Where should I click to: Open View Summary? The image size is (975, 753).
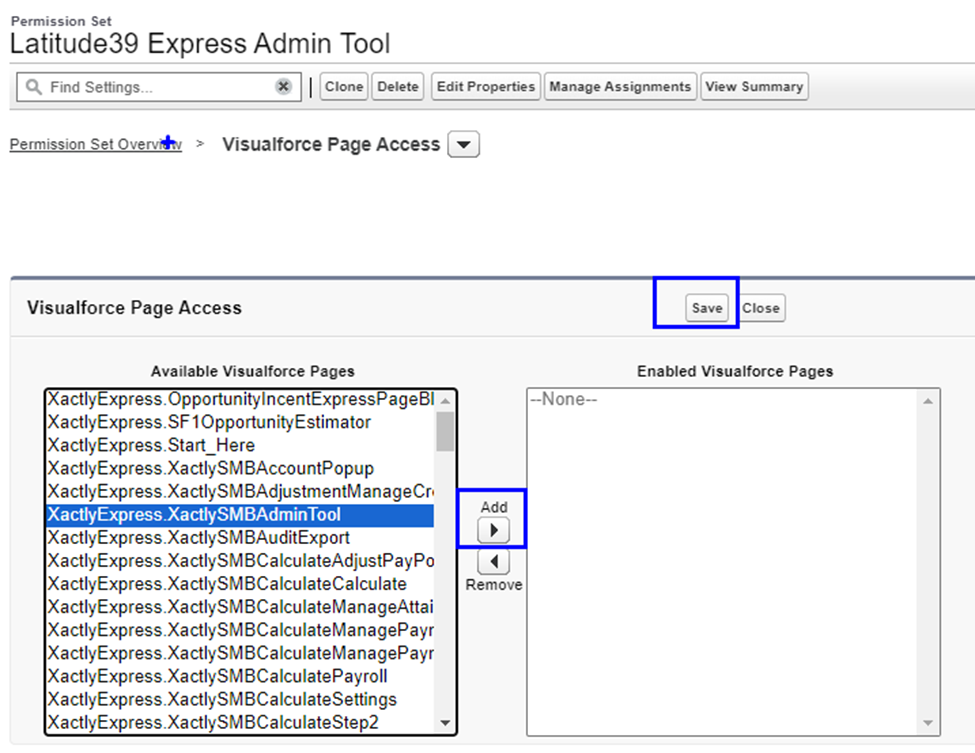tap(754, 86)
